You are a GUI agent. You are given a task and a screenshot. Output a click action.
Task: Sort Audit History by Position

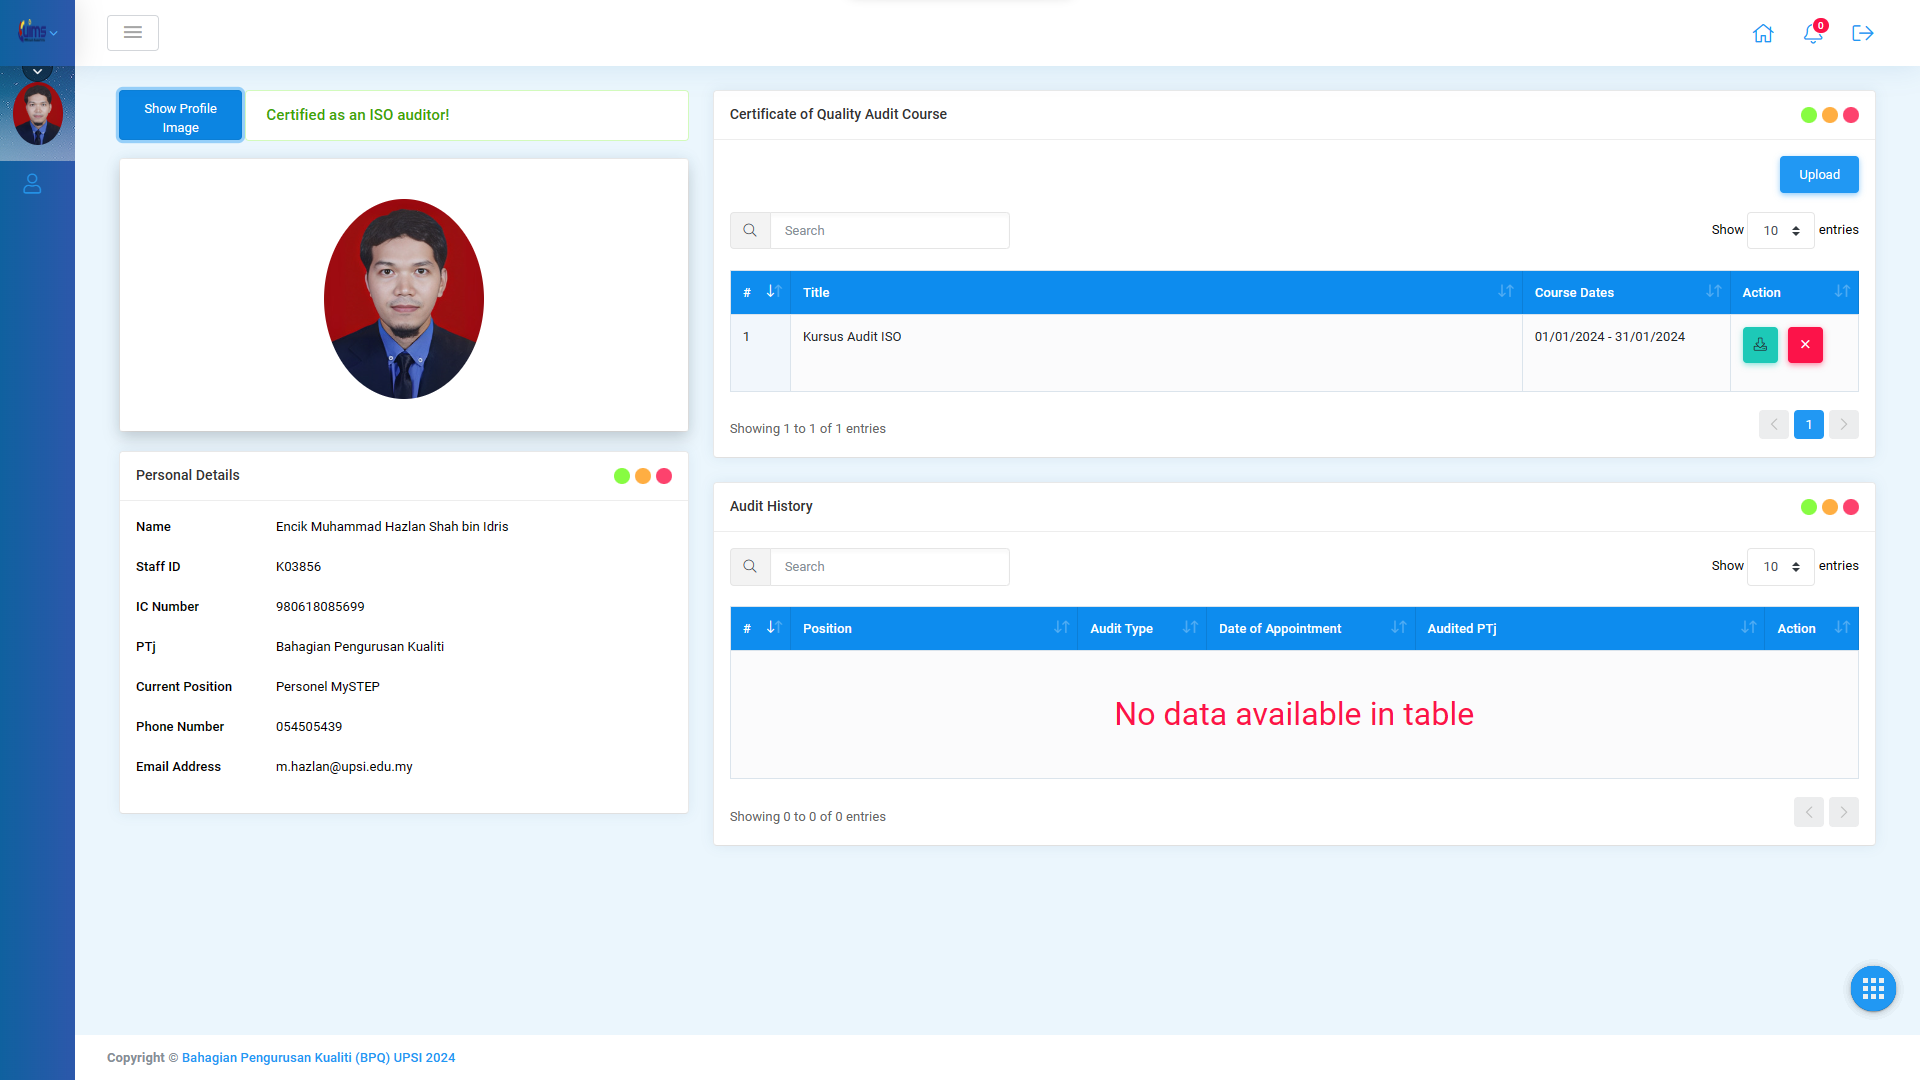(934, 628)
